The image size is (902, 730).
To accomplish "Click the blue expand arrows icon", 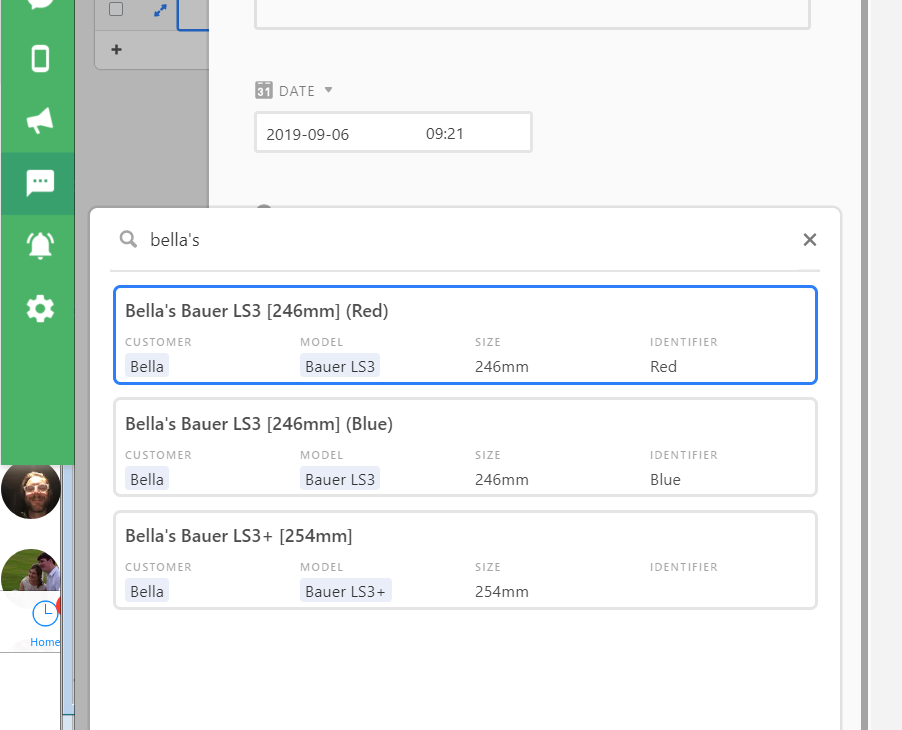I will (160, 10).
